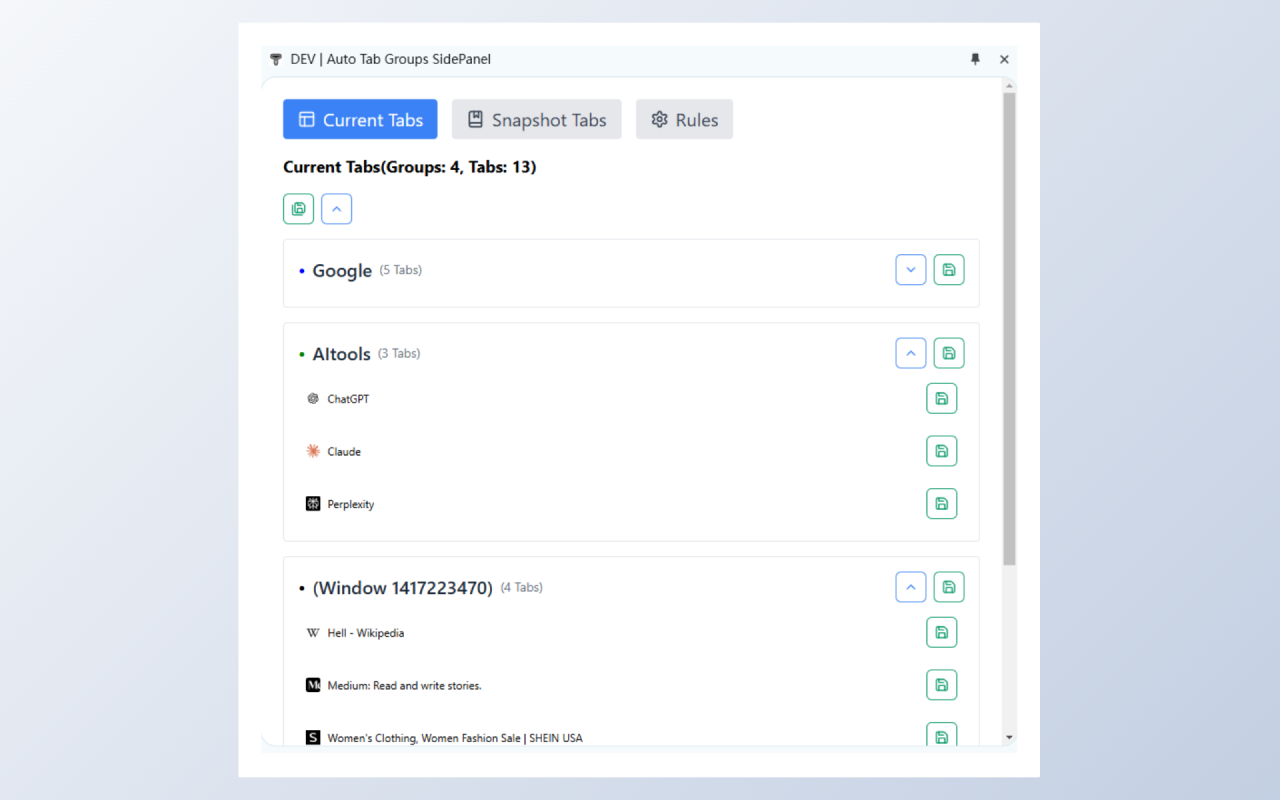The height and width of the screenshot is (800, 1280).
Task: Click the scrollbar down arrow
Action: tap(1008, 737)
